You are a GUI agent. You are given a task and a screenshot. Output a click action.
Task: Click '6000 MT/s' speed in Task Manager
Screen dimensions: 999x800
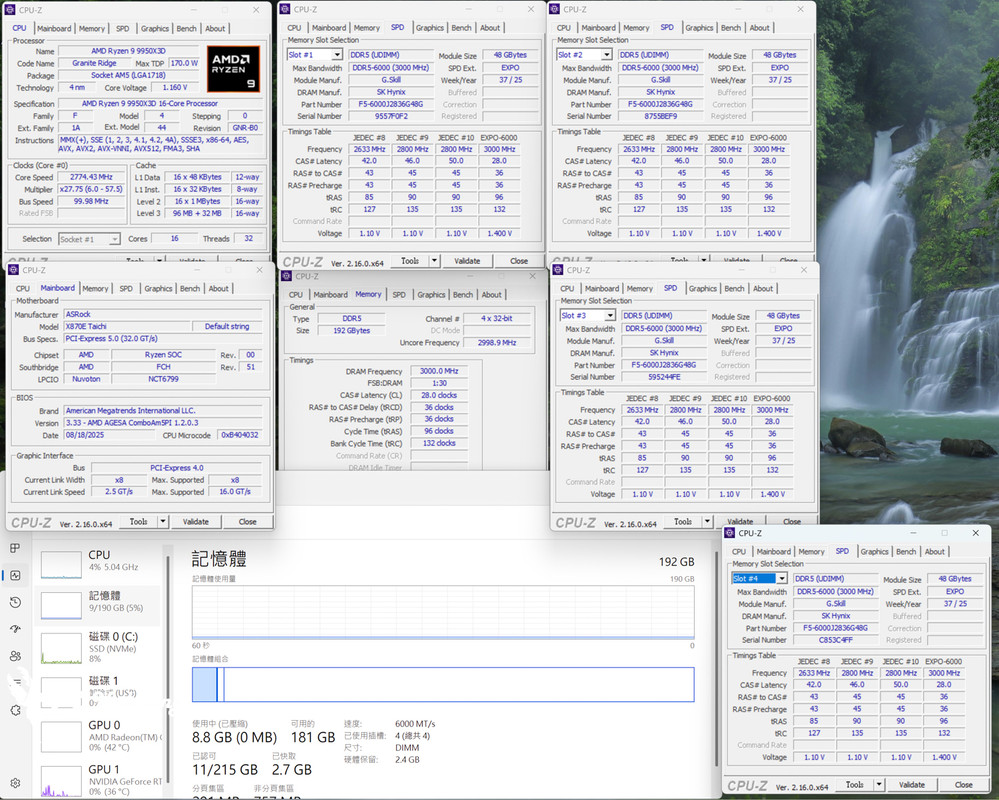point(415,724)
